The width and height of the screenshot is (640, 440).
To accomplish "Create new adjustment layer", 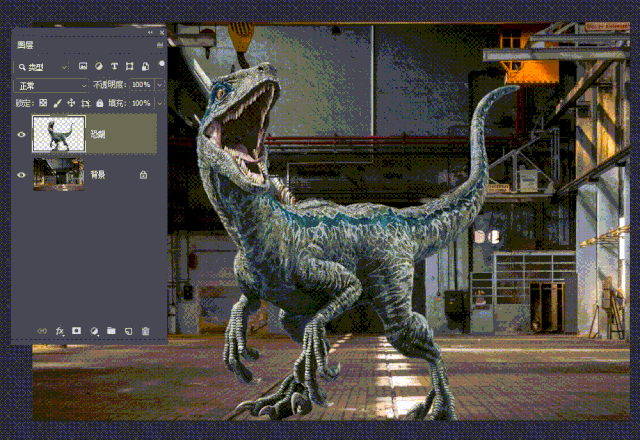I will 94,331.
